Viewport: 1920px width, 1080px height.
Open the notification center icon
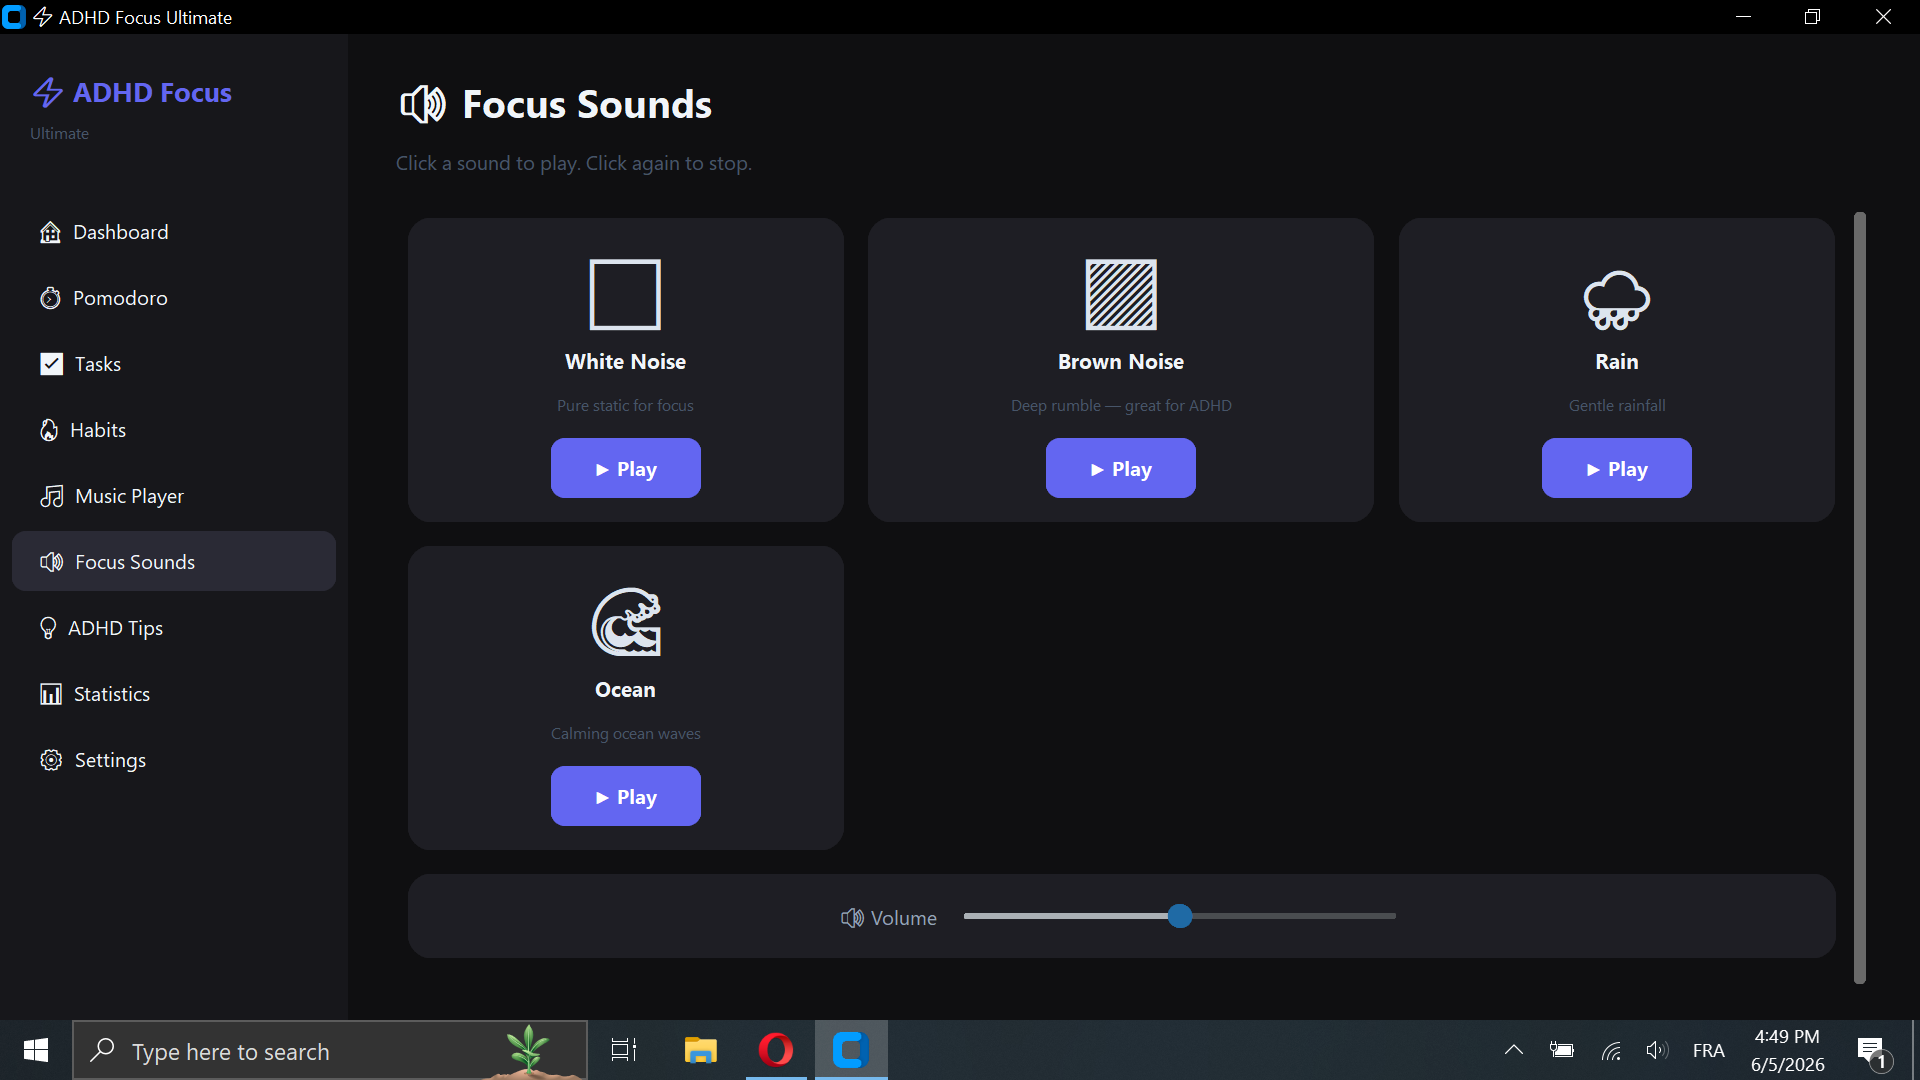coord(1873,1051)
